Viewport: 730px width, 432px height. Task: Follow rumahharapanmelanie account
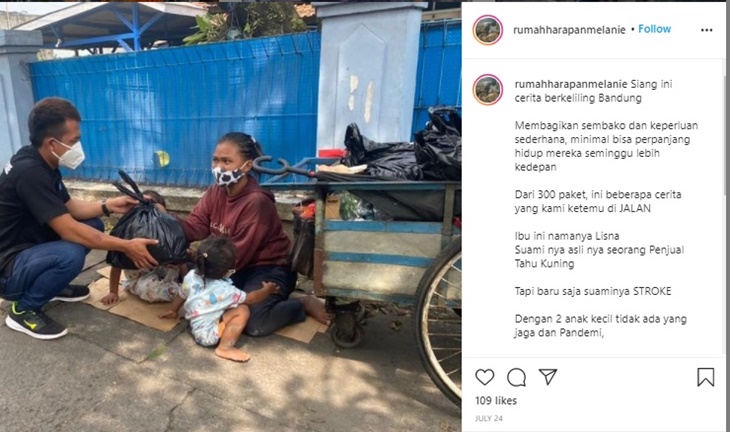click(x=654, y=29)
